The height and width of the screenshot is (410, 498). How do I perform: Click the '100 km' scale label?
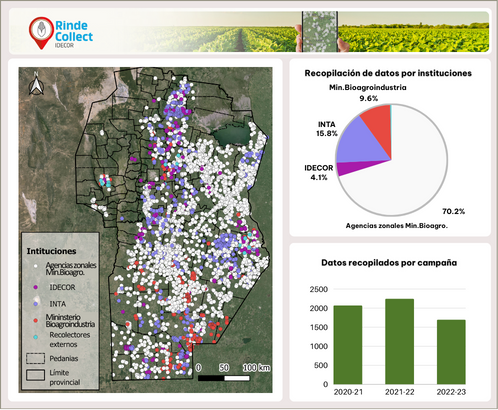tap(256, 368)
